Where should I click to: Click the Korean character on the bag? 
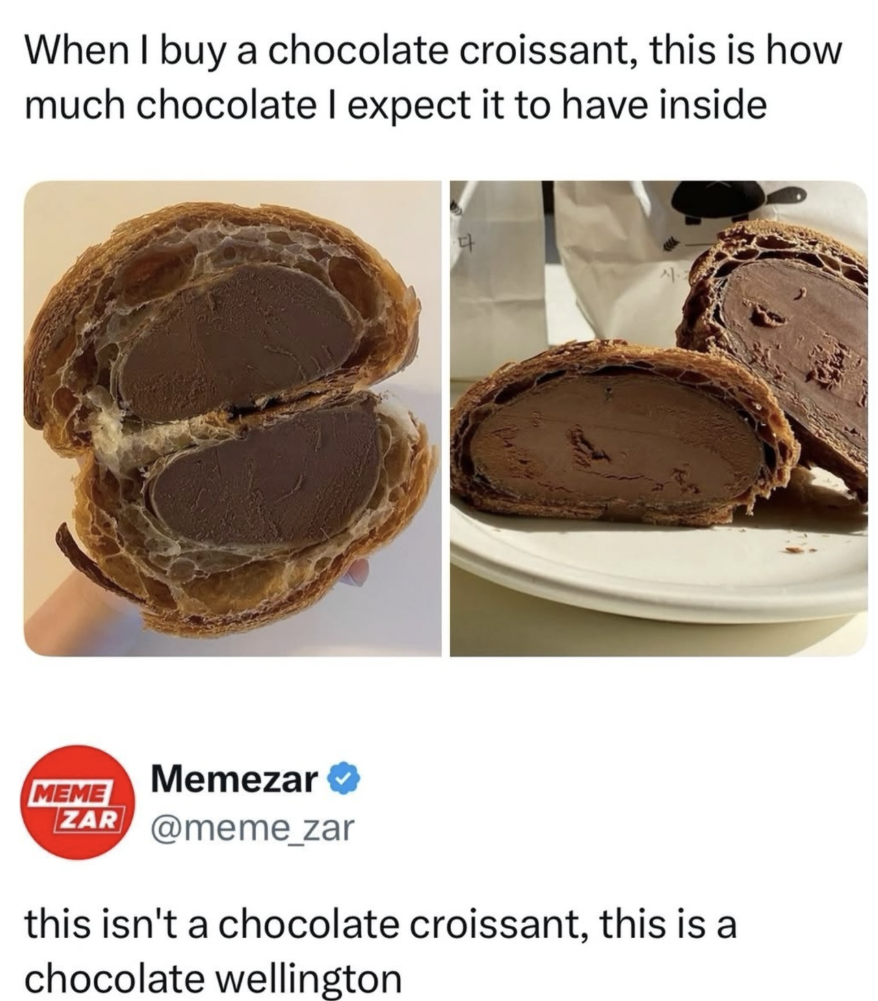[x=464, y=243]
